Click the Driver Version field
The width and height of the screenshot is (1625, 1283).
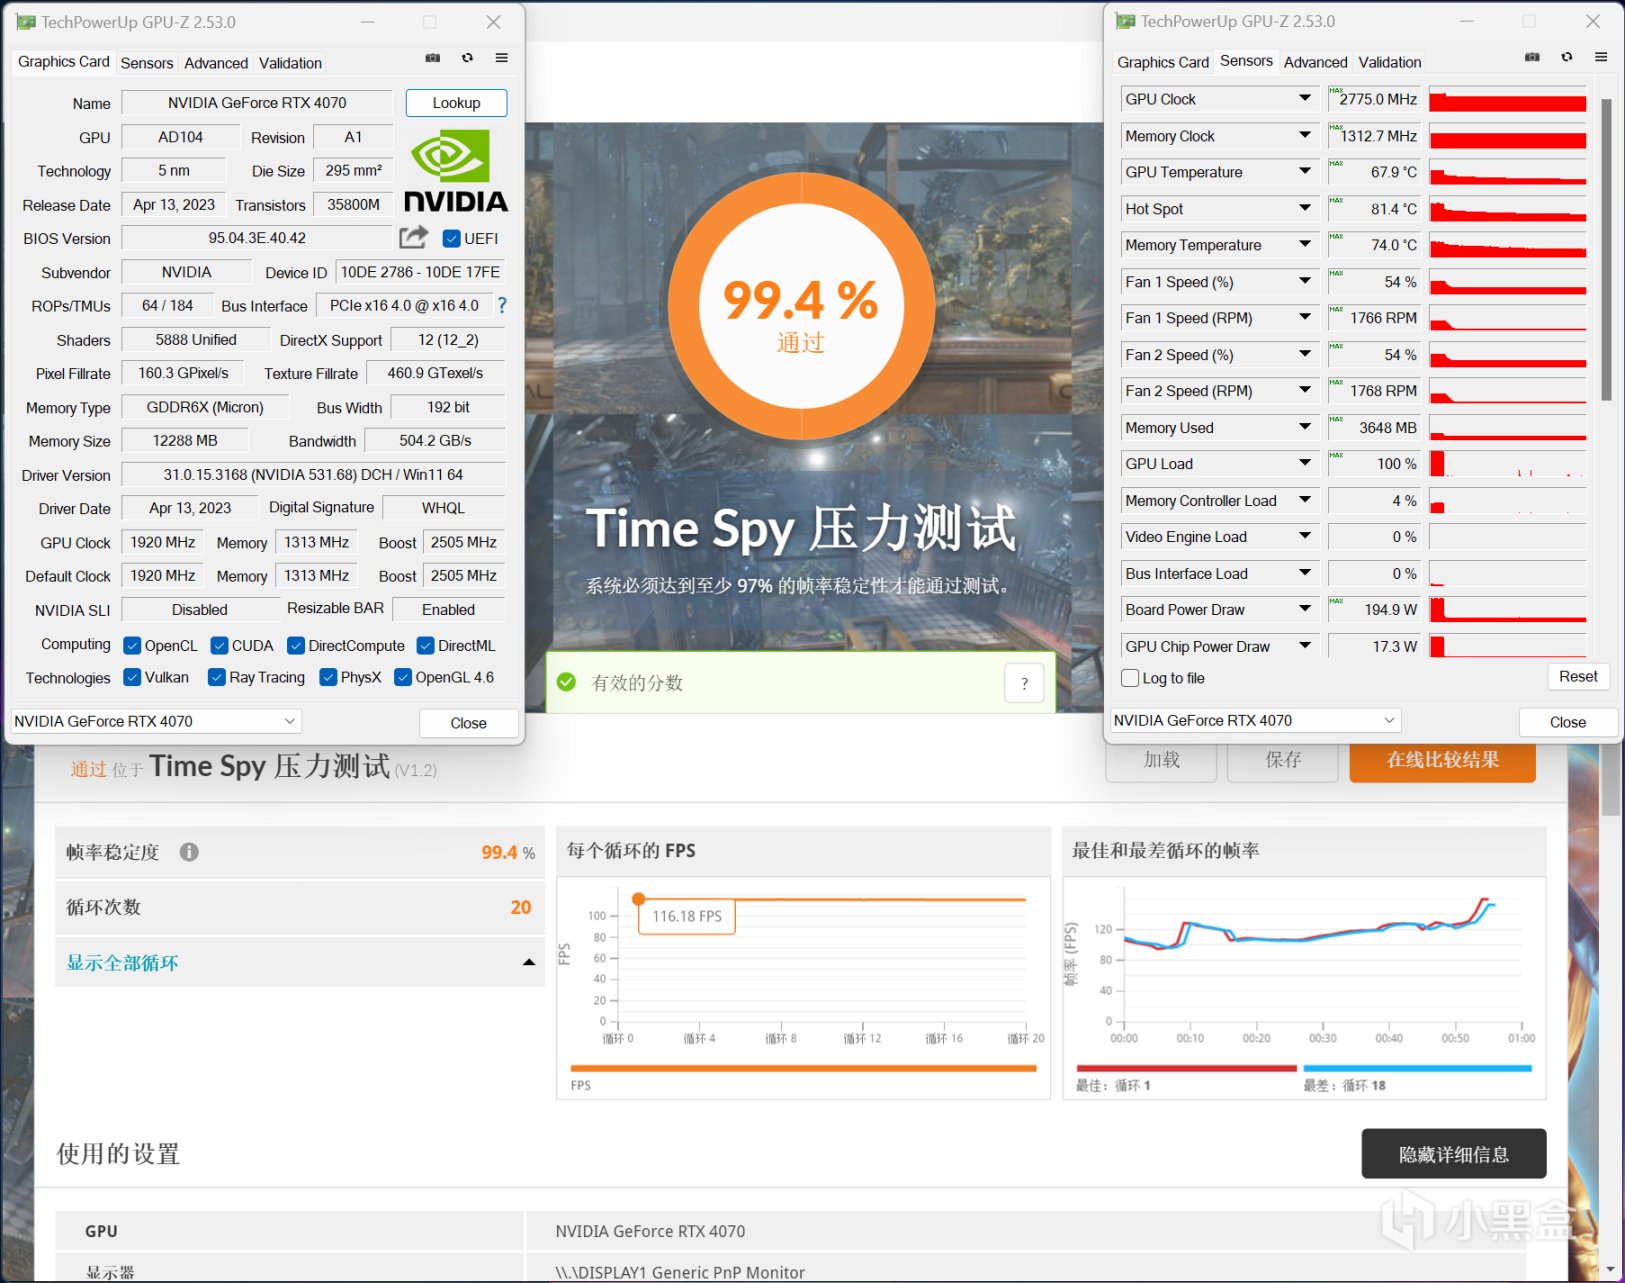click(x=313, y=475)
